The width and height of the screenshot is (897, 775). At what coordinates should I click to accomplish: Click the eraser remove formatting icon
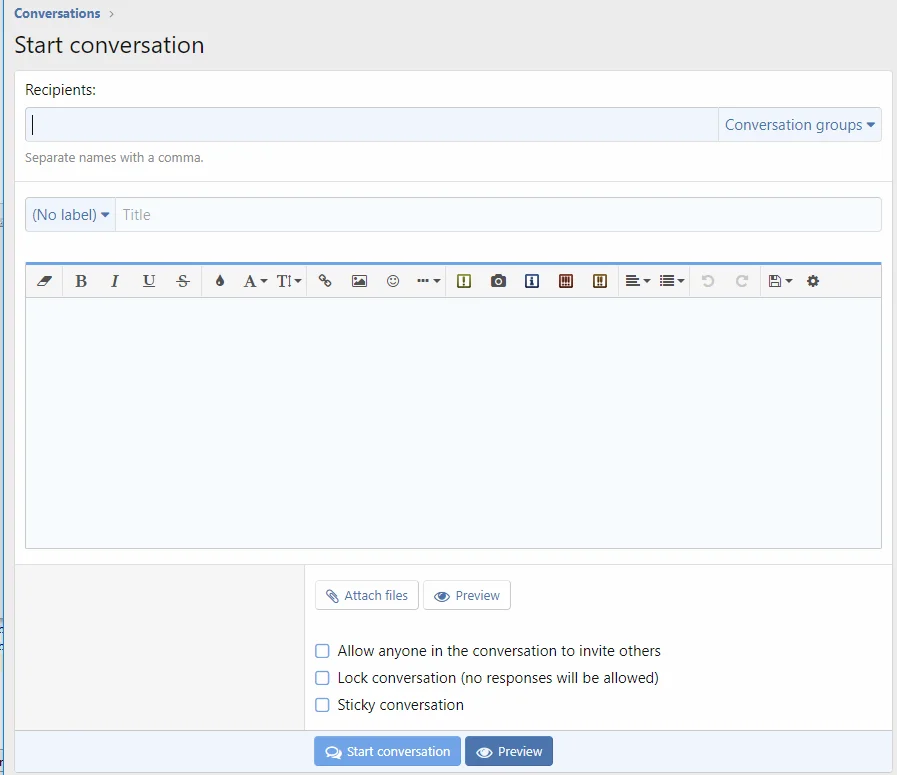point(43,281)
